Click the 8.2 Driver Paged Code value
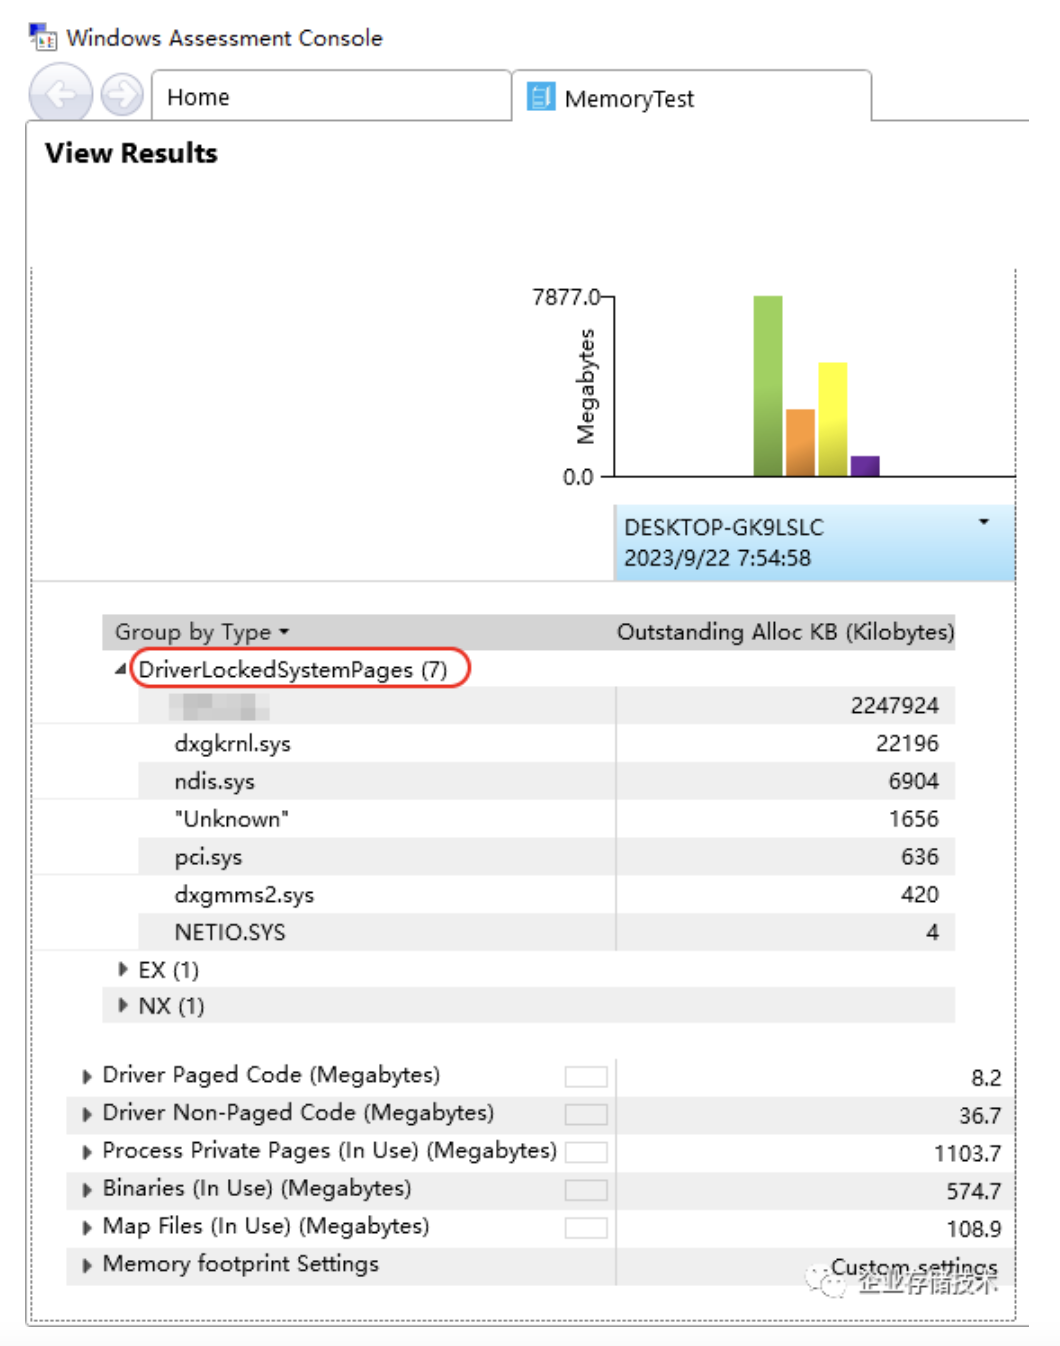The image size is (1060, 1346). (x=986, y=1077)
